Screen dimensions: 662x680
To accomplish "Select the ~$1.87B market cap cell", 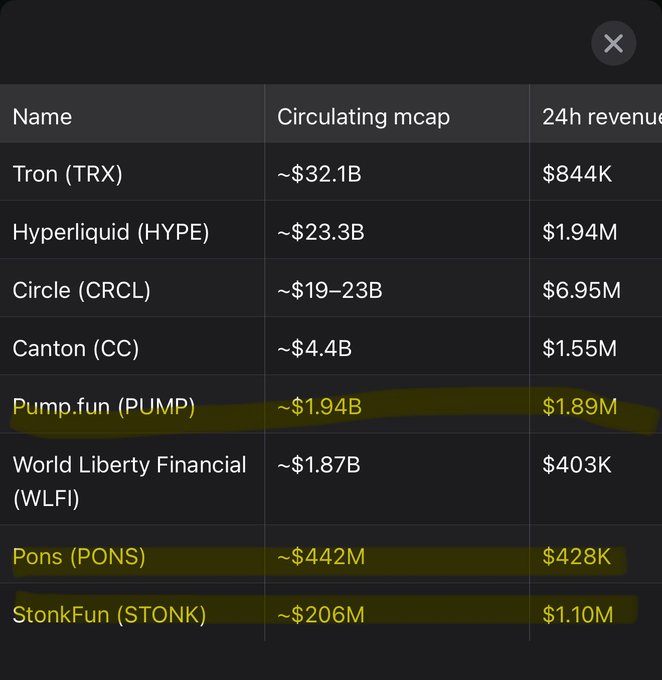I will point(397,479).
